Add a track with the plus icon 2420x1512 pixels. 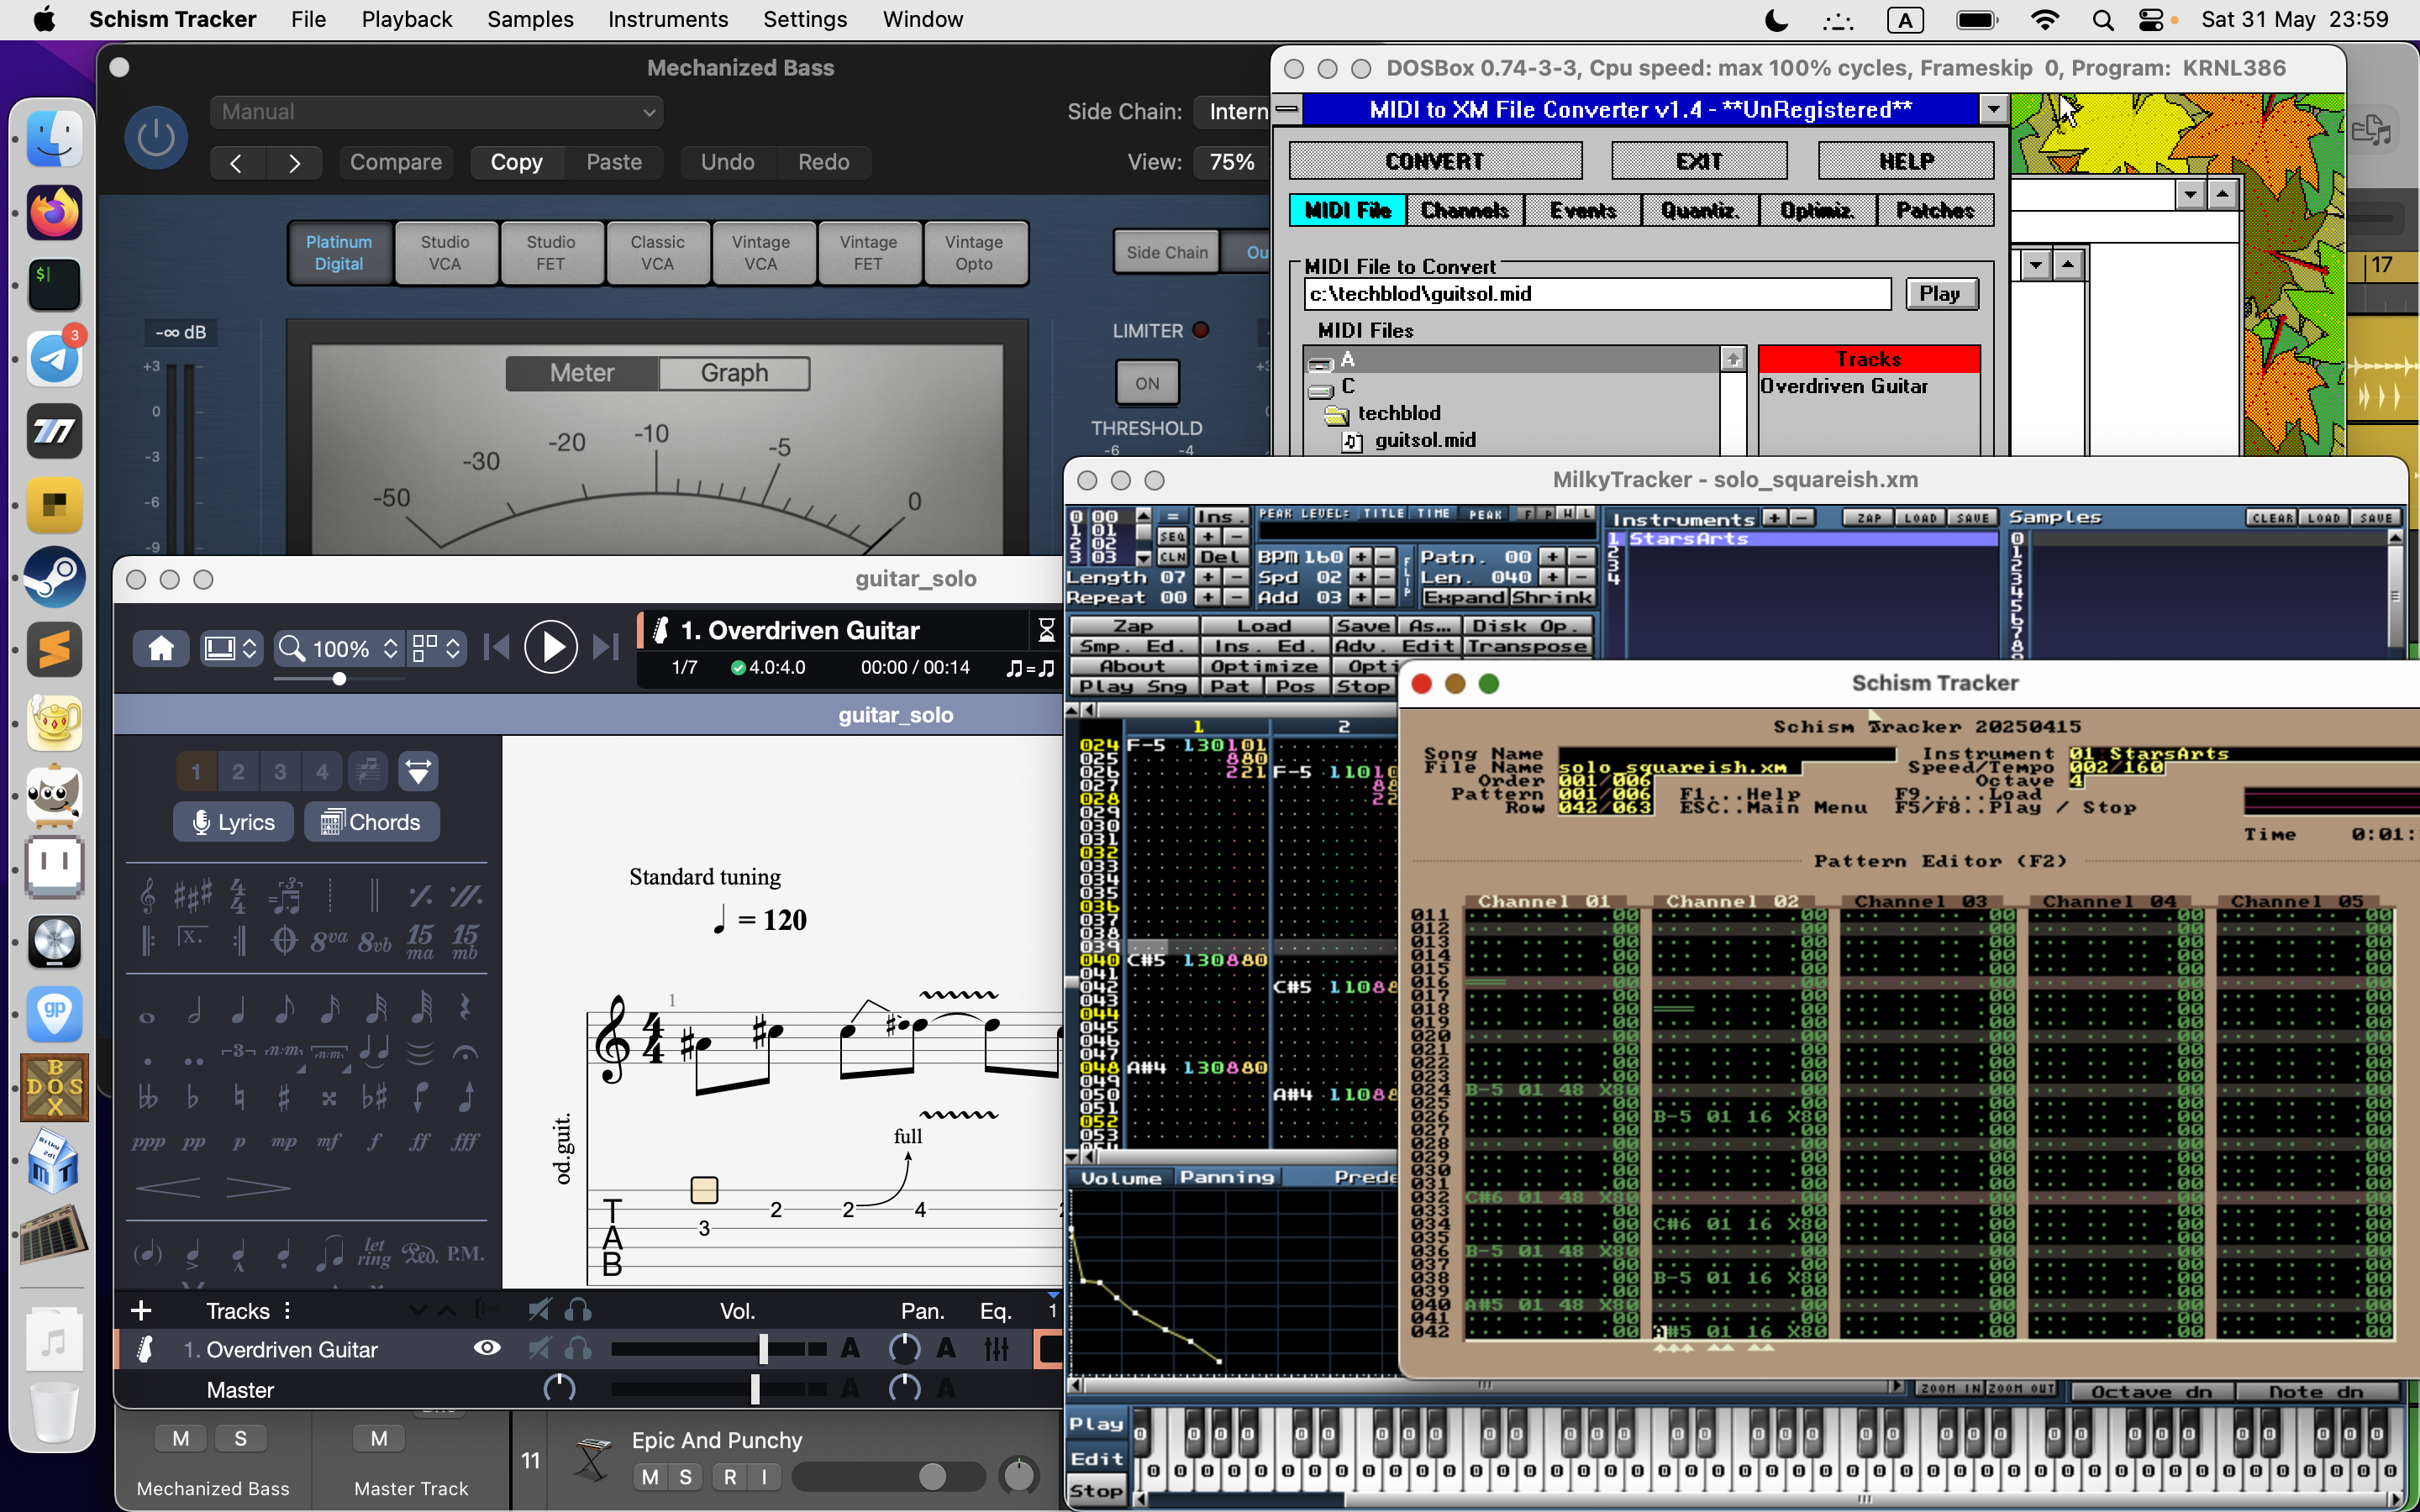pyautogui.click(x=141, y=1310)
